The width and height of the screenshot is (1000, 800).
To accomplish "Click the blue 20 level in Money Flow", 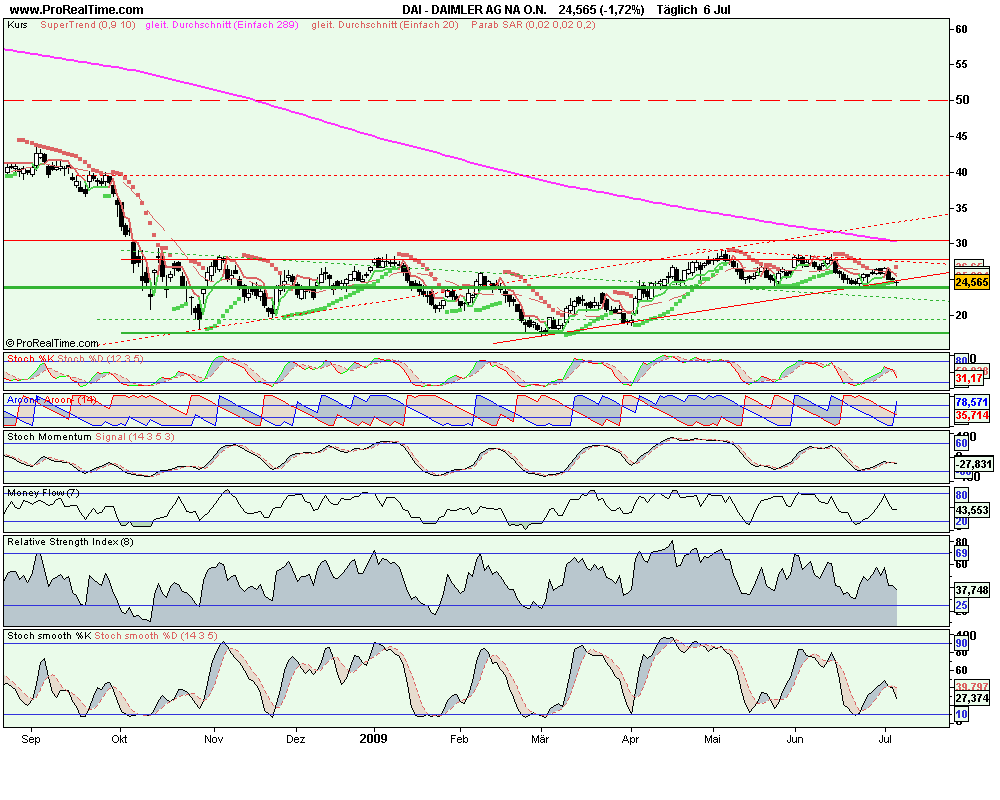I will point(961,522).
